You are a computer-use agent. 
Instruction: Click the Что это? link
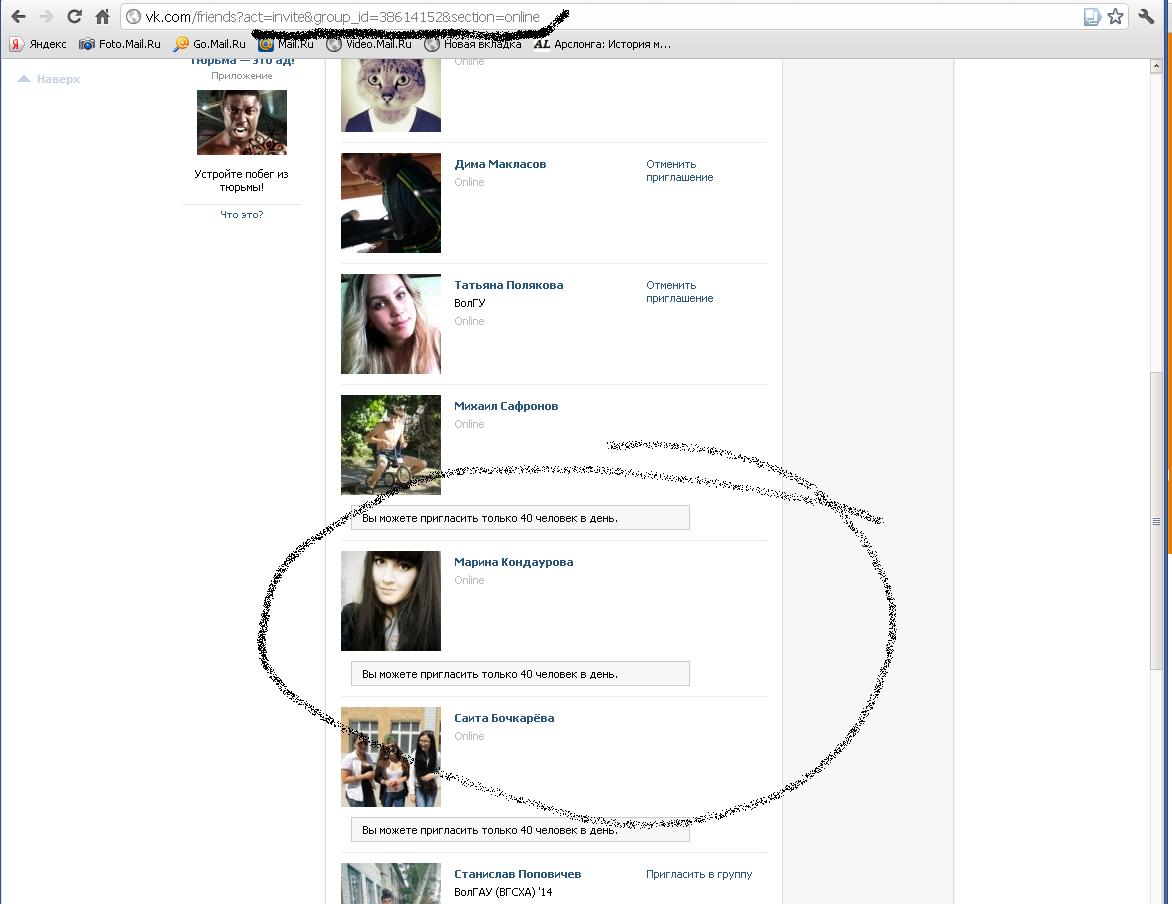(x=241, y=215)
